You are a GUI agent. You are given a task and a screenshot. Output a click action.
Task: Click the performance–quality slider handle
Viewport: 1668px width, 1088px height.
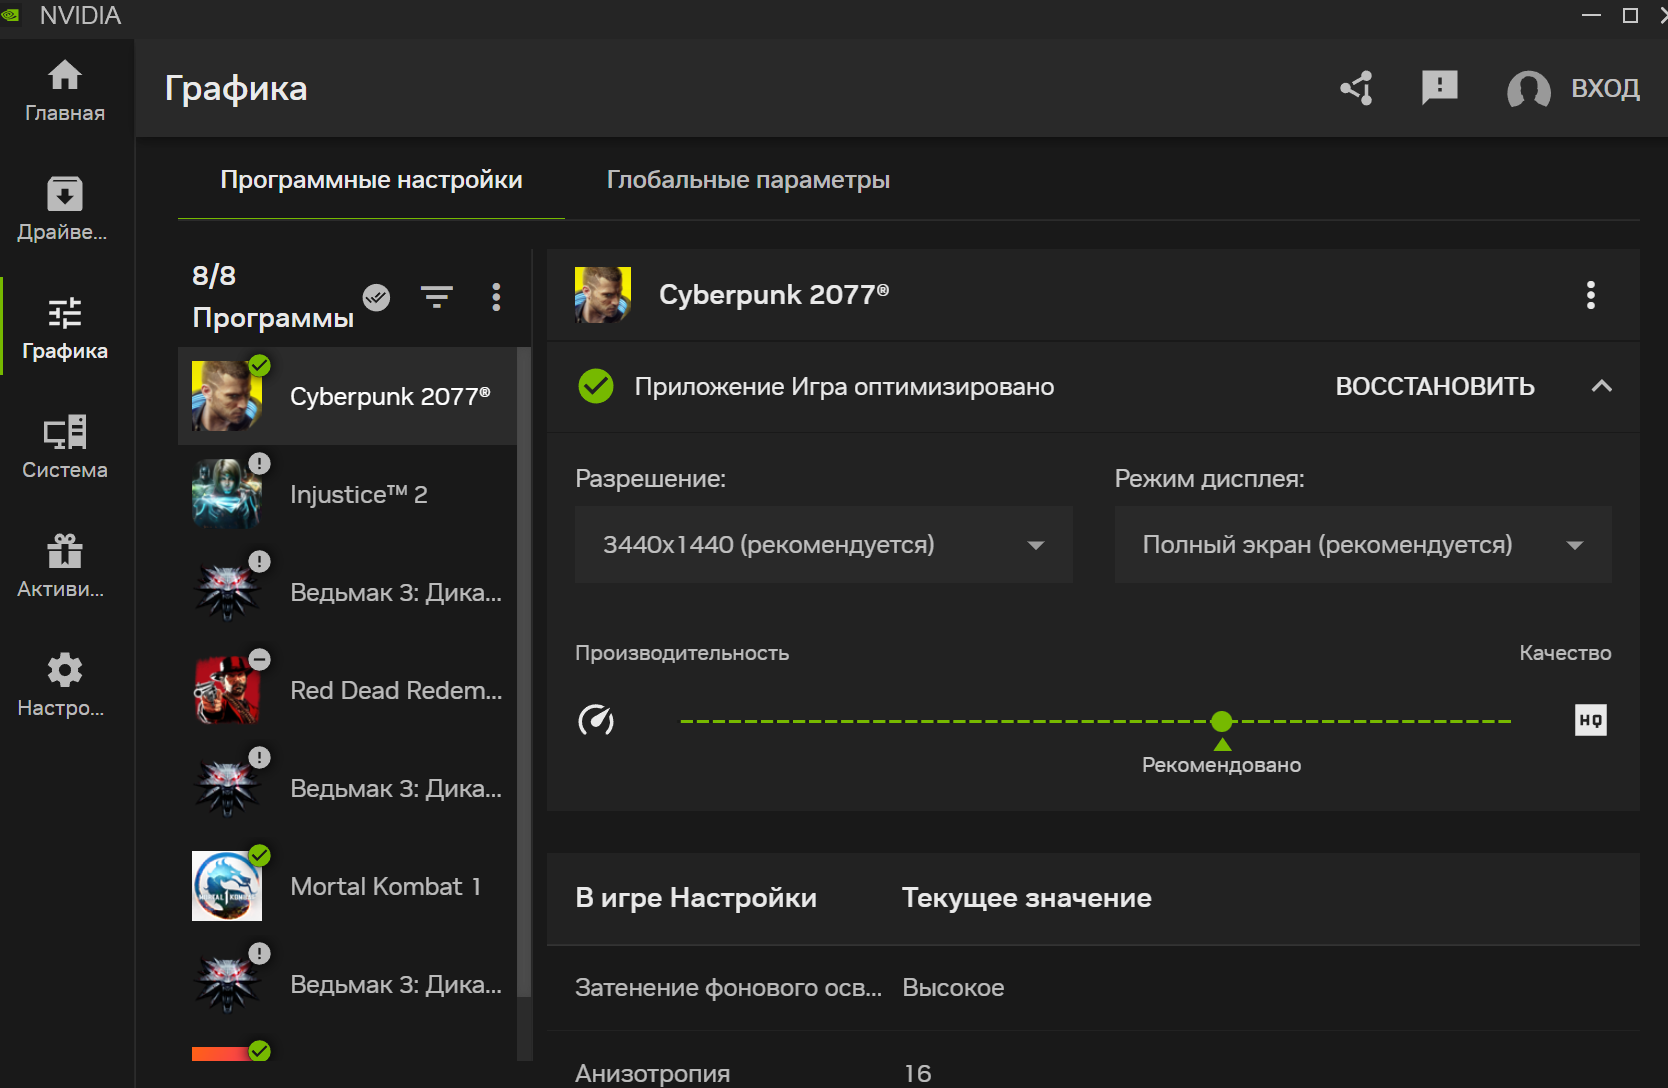click(x=1222, y=721)
